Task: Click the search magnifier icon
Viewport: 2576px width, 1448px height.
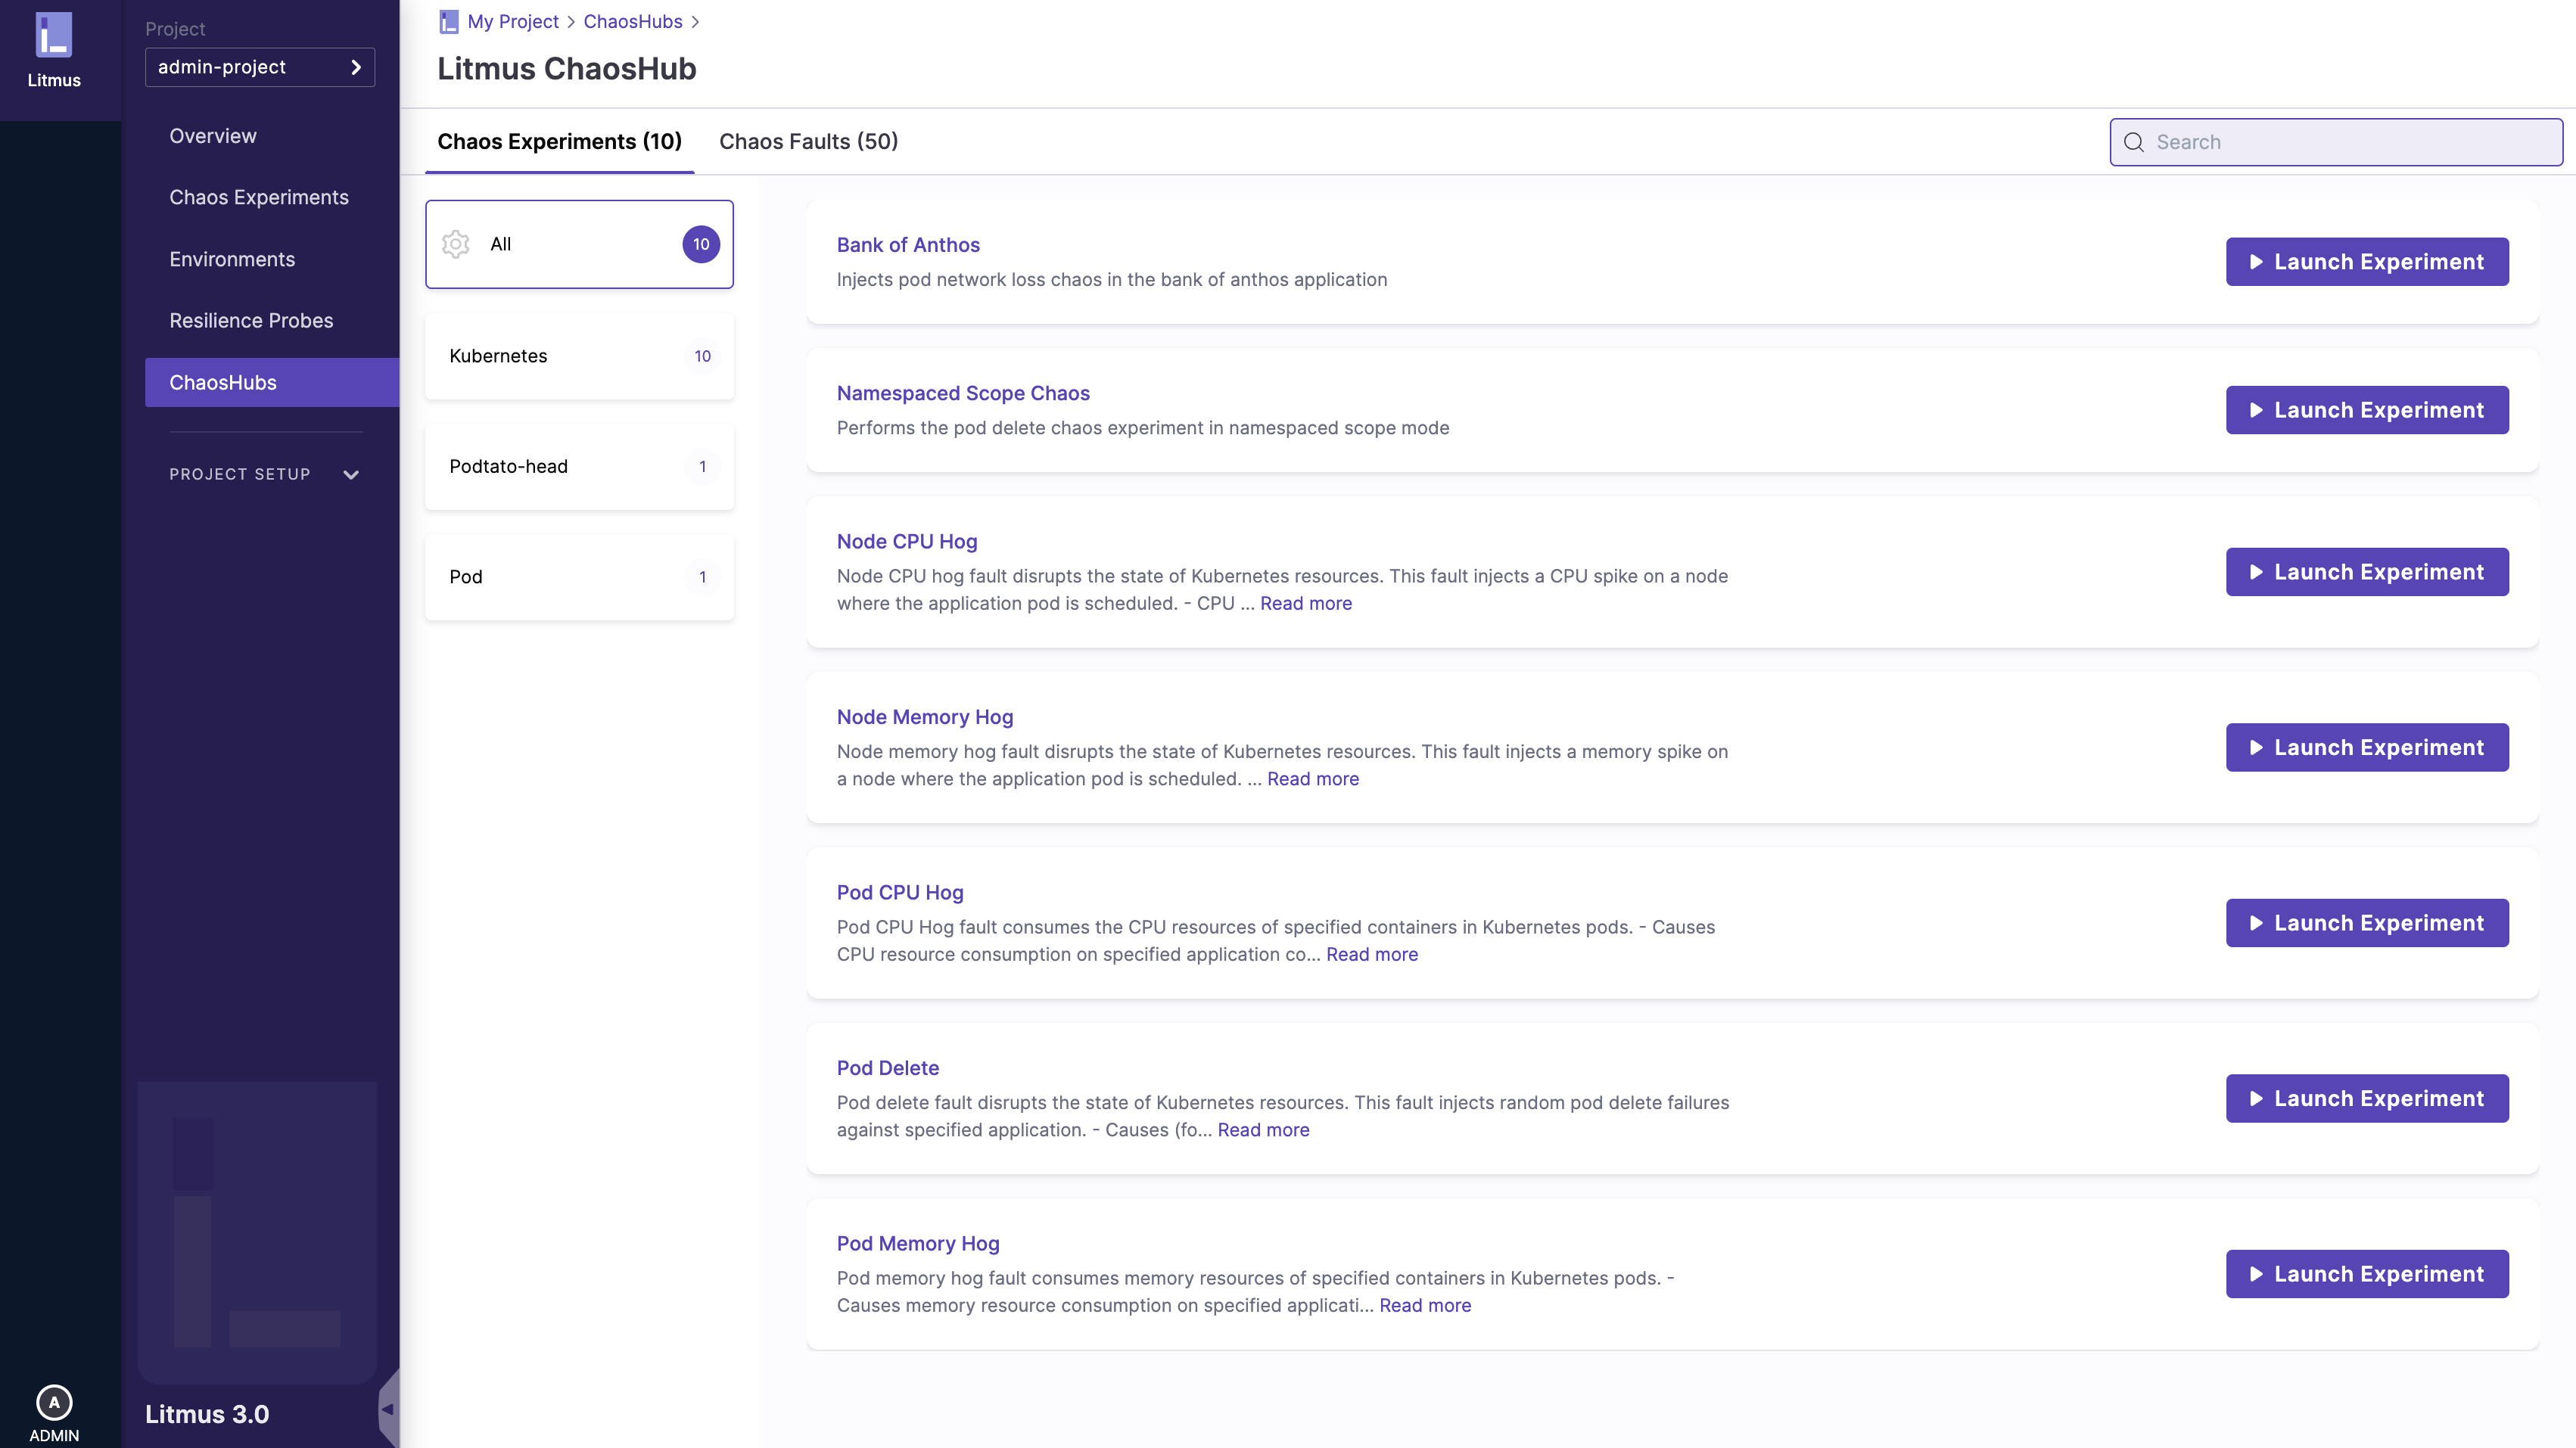Action: [x=2133, y=142]
